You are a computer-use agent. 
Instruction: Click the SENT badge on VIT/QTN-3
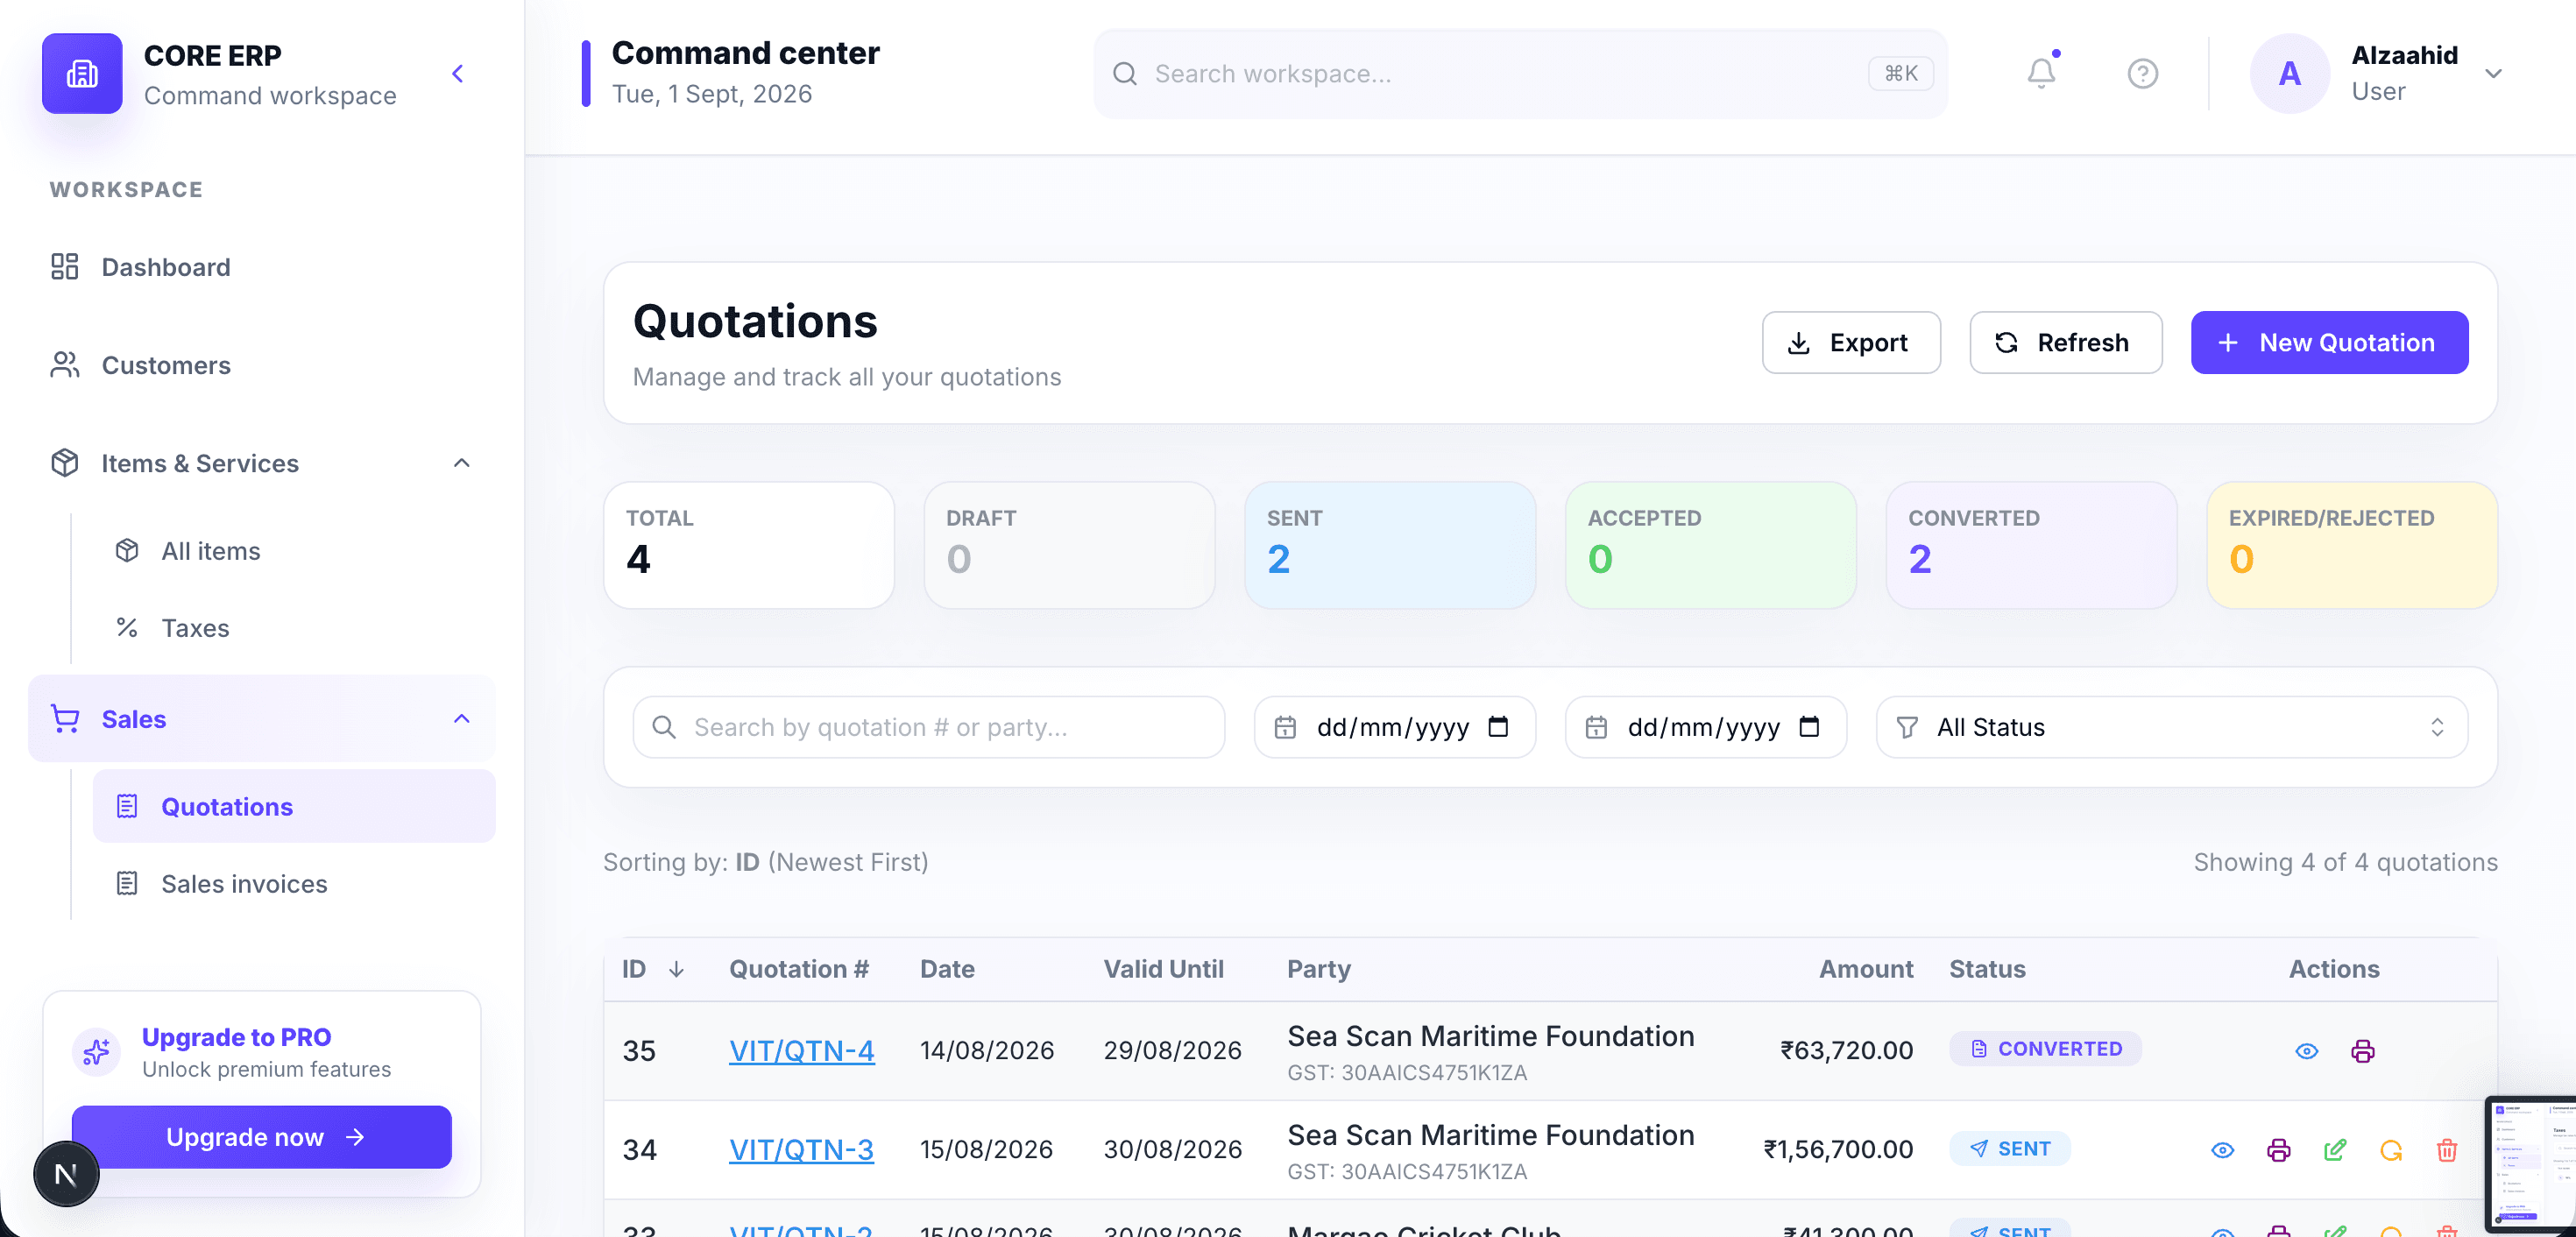coord(2009,1148)
